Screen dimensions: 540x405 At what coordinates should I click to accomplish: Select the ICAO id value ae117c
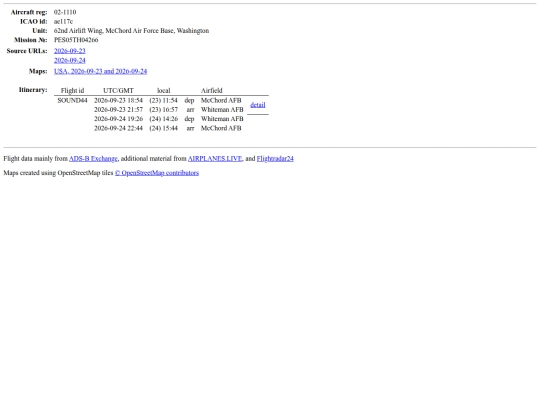point(63,21)
